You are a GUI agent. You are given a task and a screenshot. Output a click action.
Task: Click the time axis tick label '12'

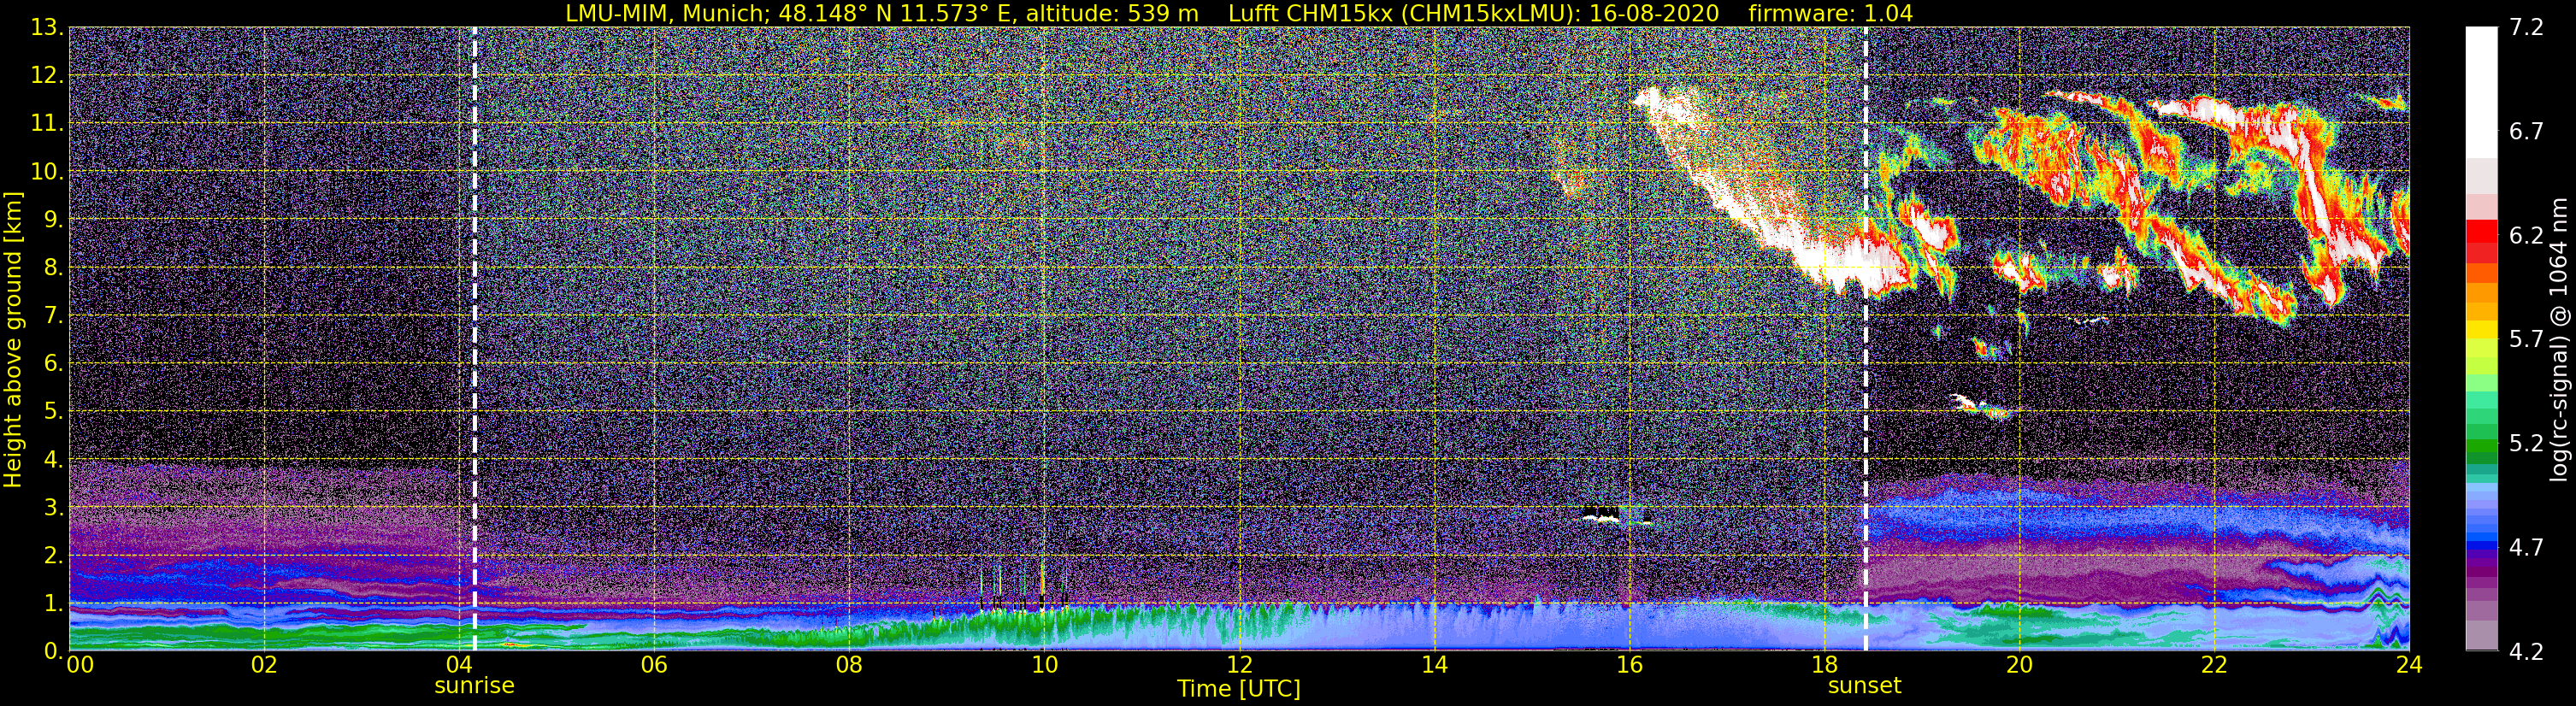tap(1239, 666)
